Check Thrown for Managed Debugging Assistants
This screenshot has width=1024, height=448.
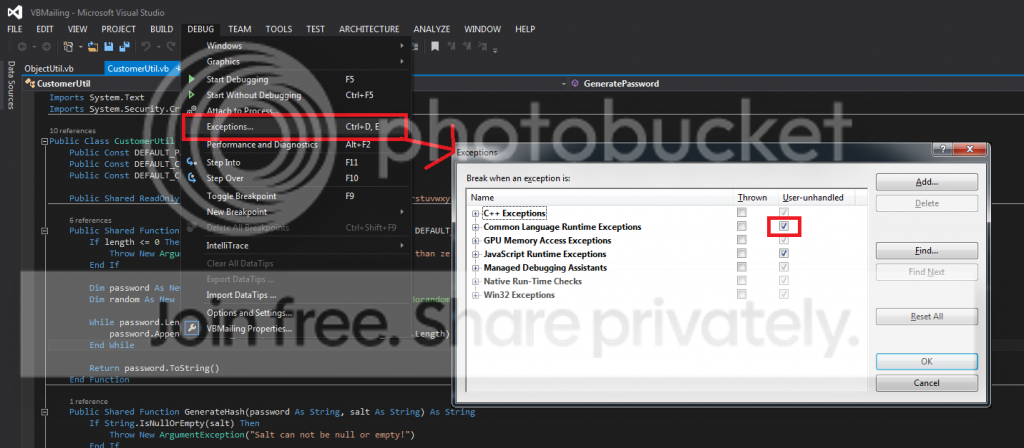click(741, 267)
